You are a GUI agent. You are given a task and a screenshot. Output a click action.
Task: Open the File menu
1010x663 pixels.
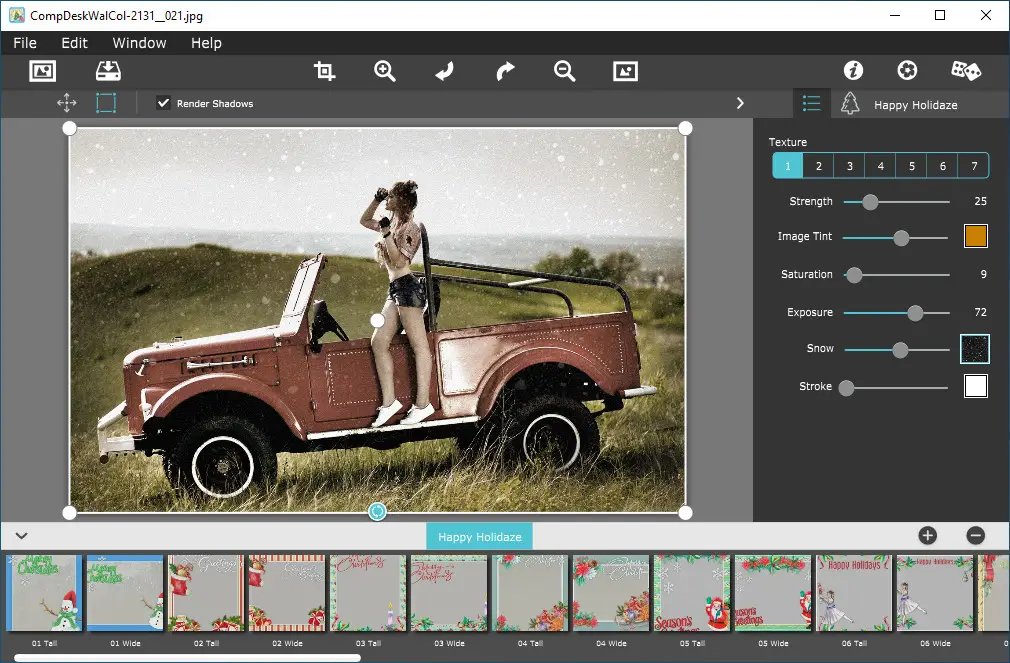coord(25,43)
